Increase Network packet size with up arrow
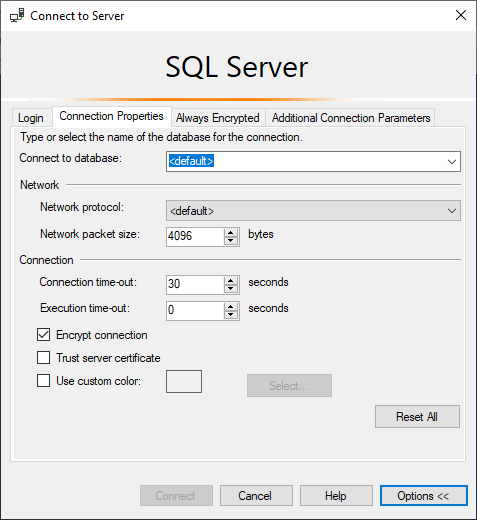The height and width of the screenshot is (520, 477). coord(231,233)
